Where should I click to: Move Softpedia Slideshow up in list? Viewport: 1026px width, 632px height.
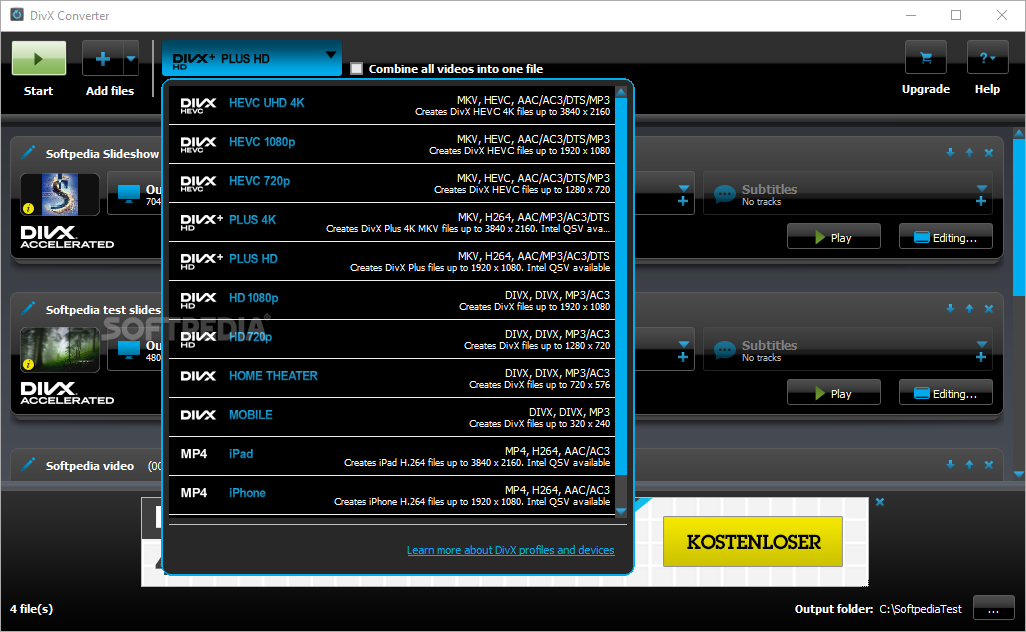970,152
